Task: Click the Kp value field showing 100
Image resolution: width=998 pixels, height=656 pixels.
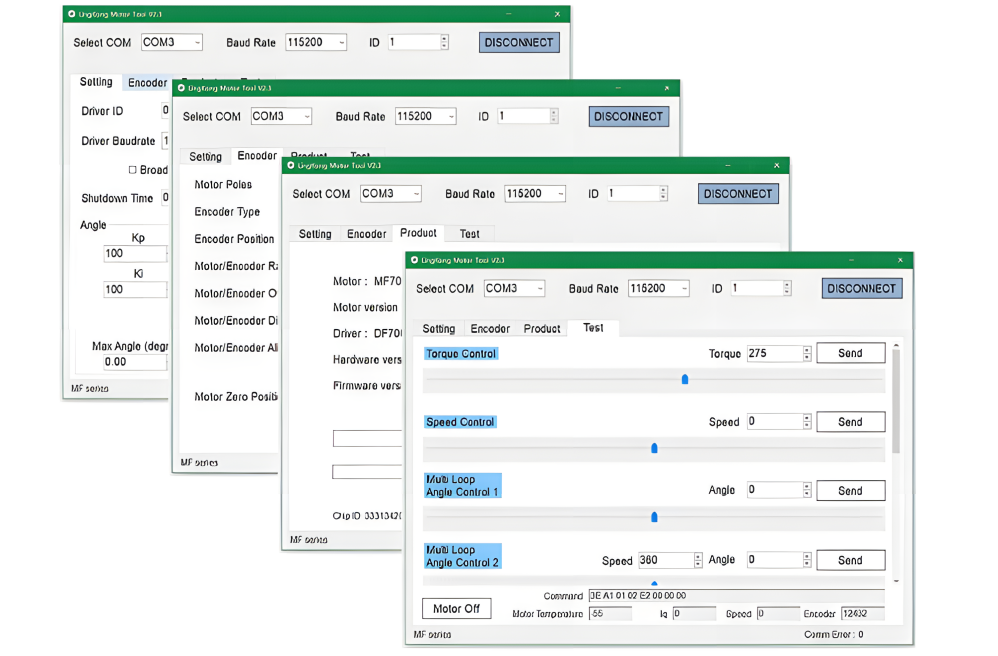Action: pos(135,253)
